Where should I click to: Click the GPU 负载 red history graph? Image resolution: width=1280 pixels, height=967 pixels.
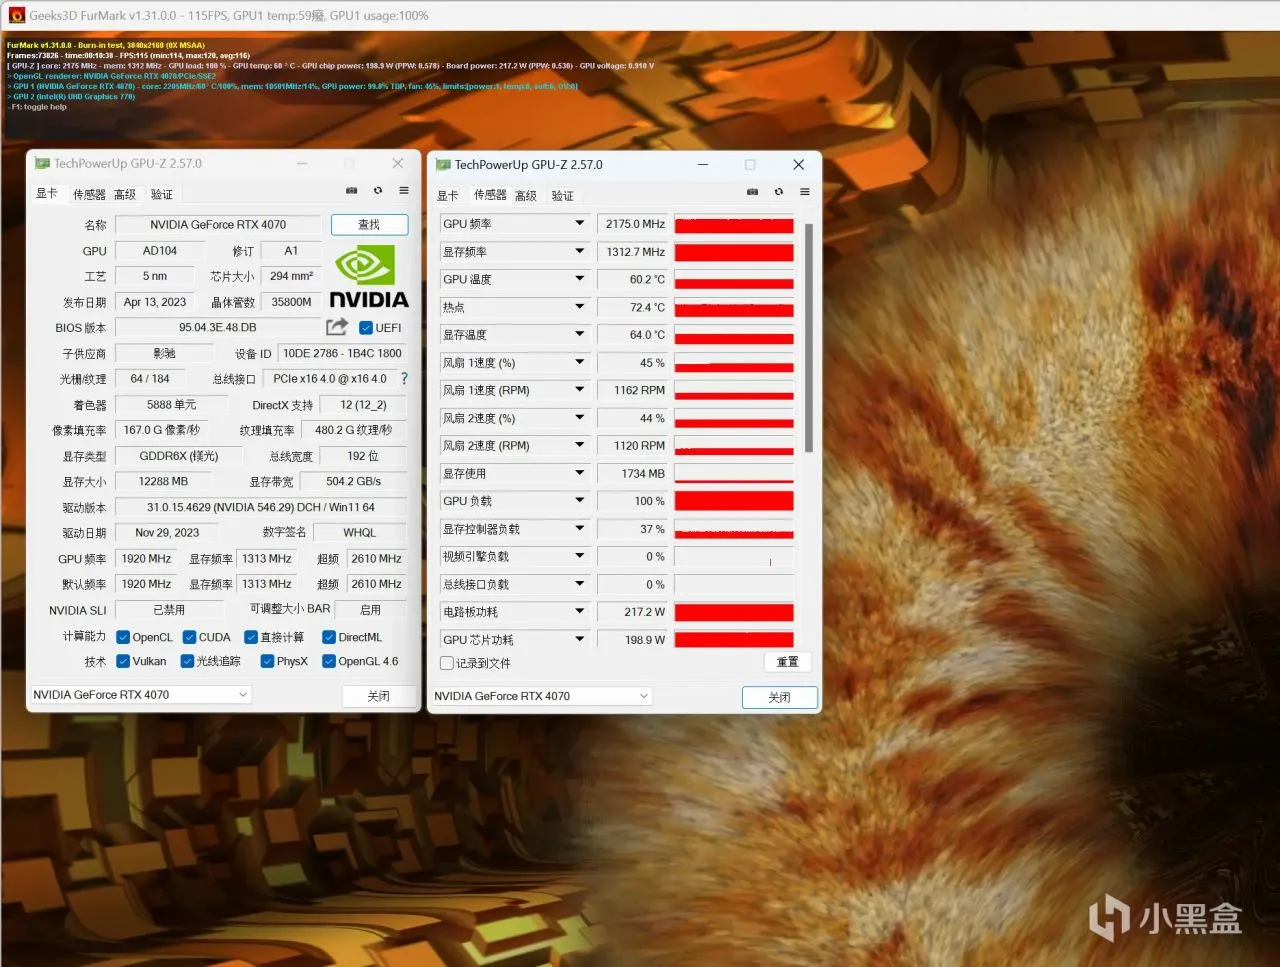[x=734, y=501]
